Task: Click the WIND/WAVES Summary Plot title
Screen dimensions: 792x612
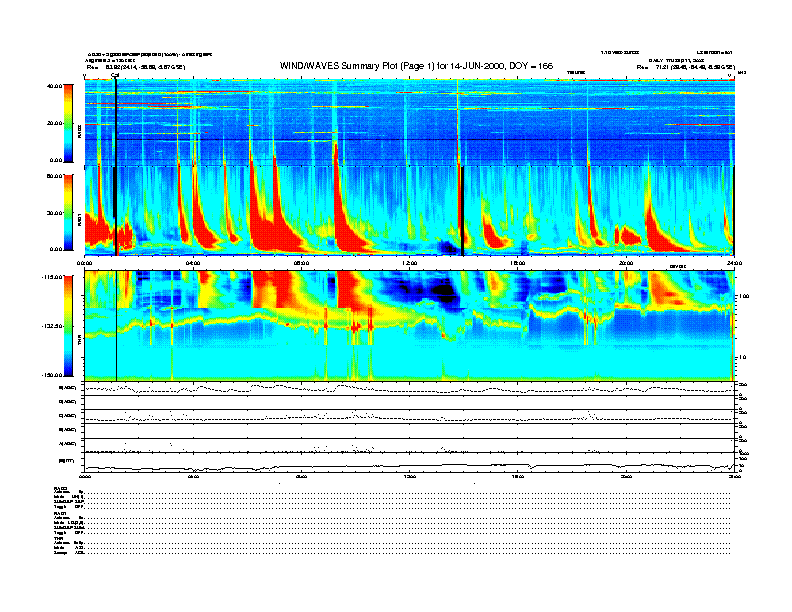Action: [x=410, y=65]
